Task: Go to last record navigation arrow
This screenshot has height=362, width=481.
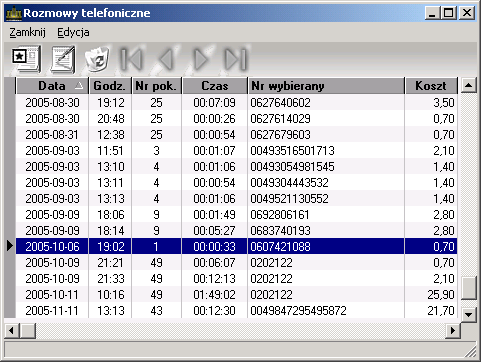Action: (x=236, y=60)
